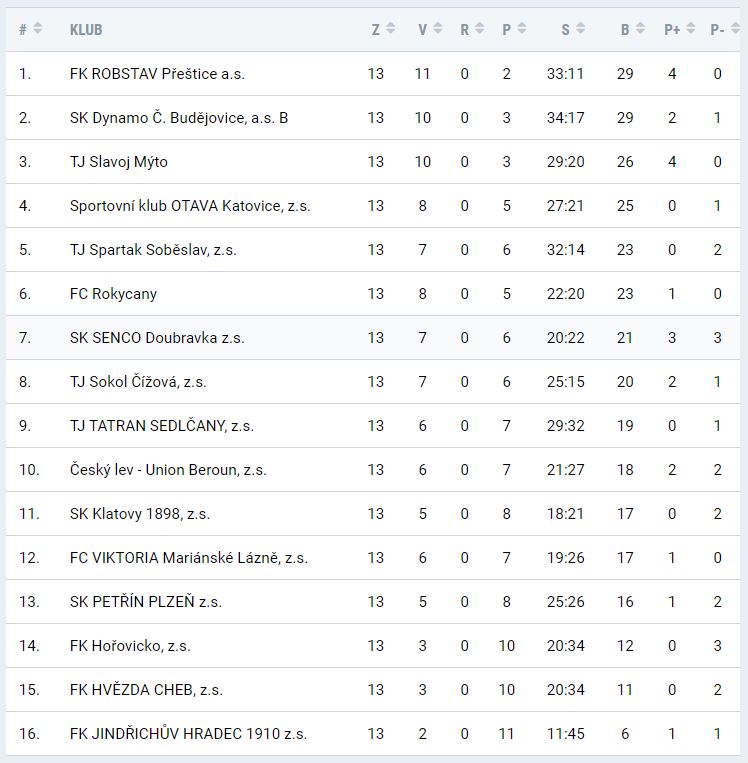Sort by matches played Z column
Image resolution: width=748 pixels, height=763 pixels.
(382, 29)
